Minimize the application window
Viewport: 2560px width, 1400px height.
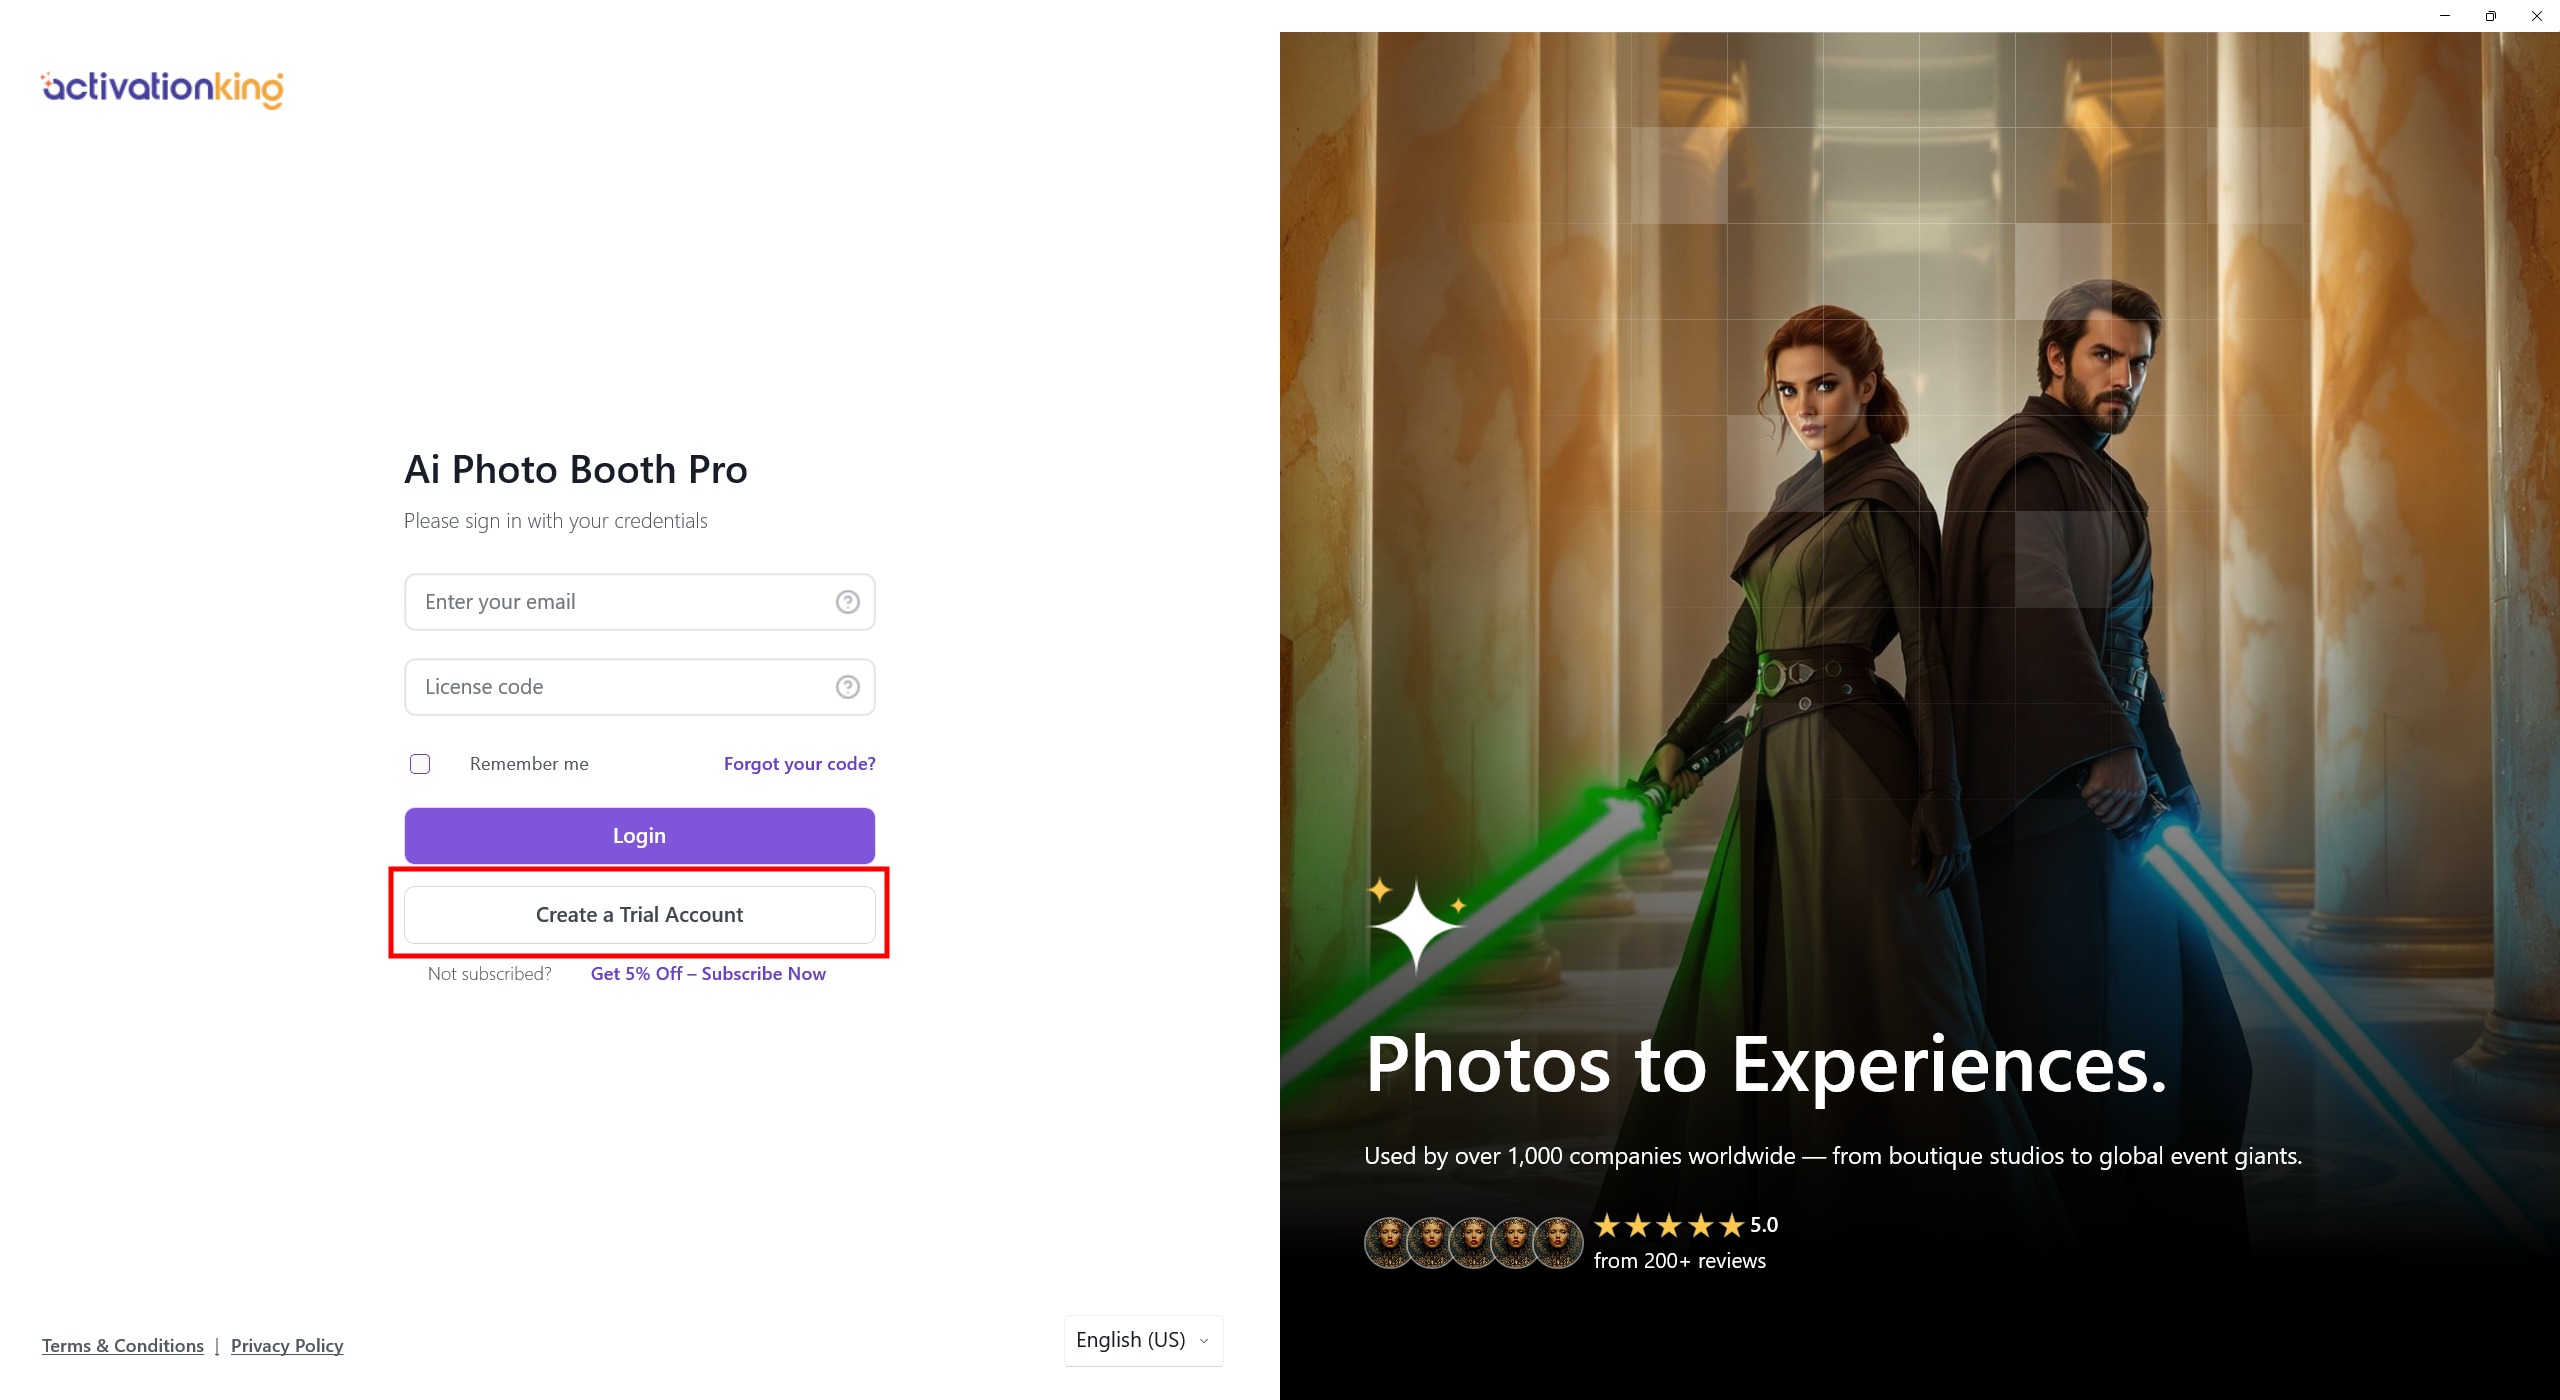tap(2445, 16)
